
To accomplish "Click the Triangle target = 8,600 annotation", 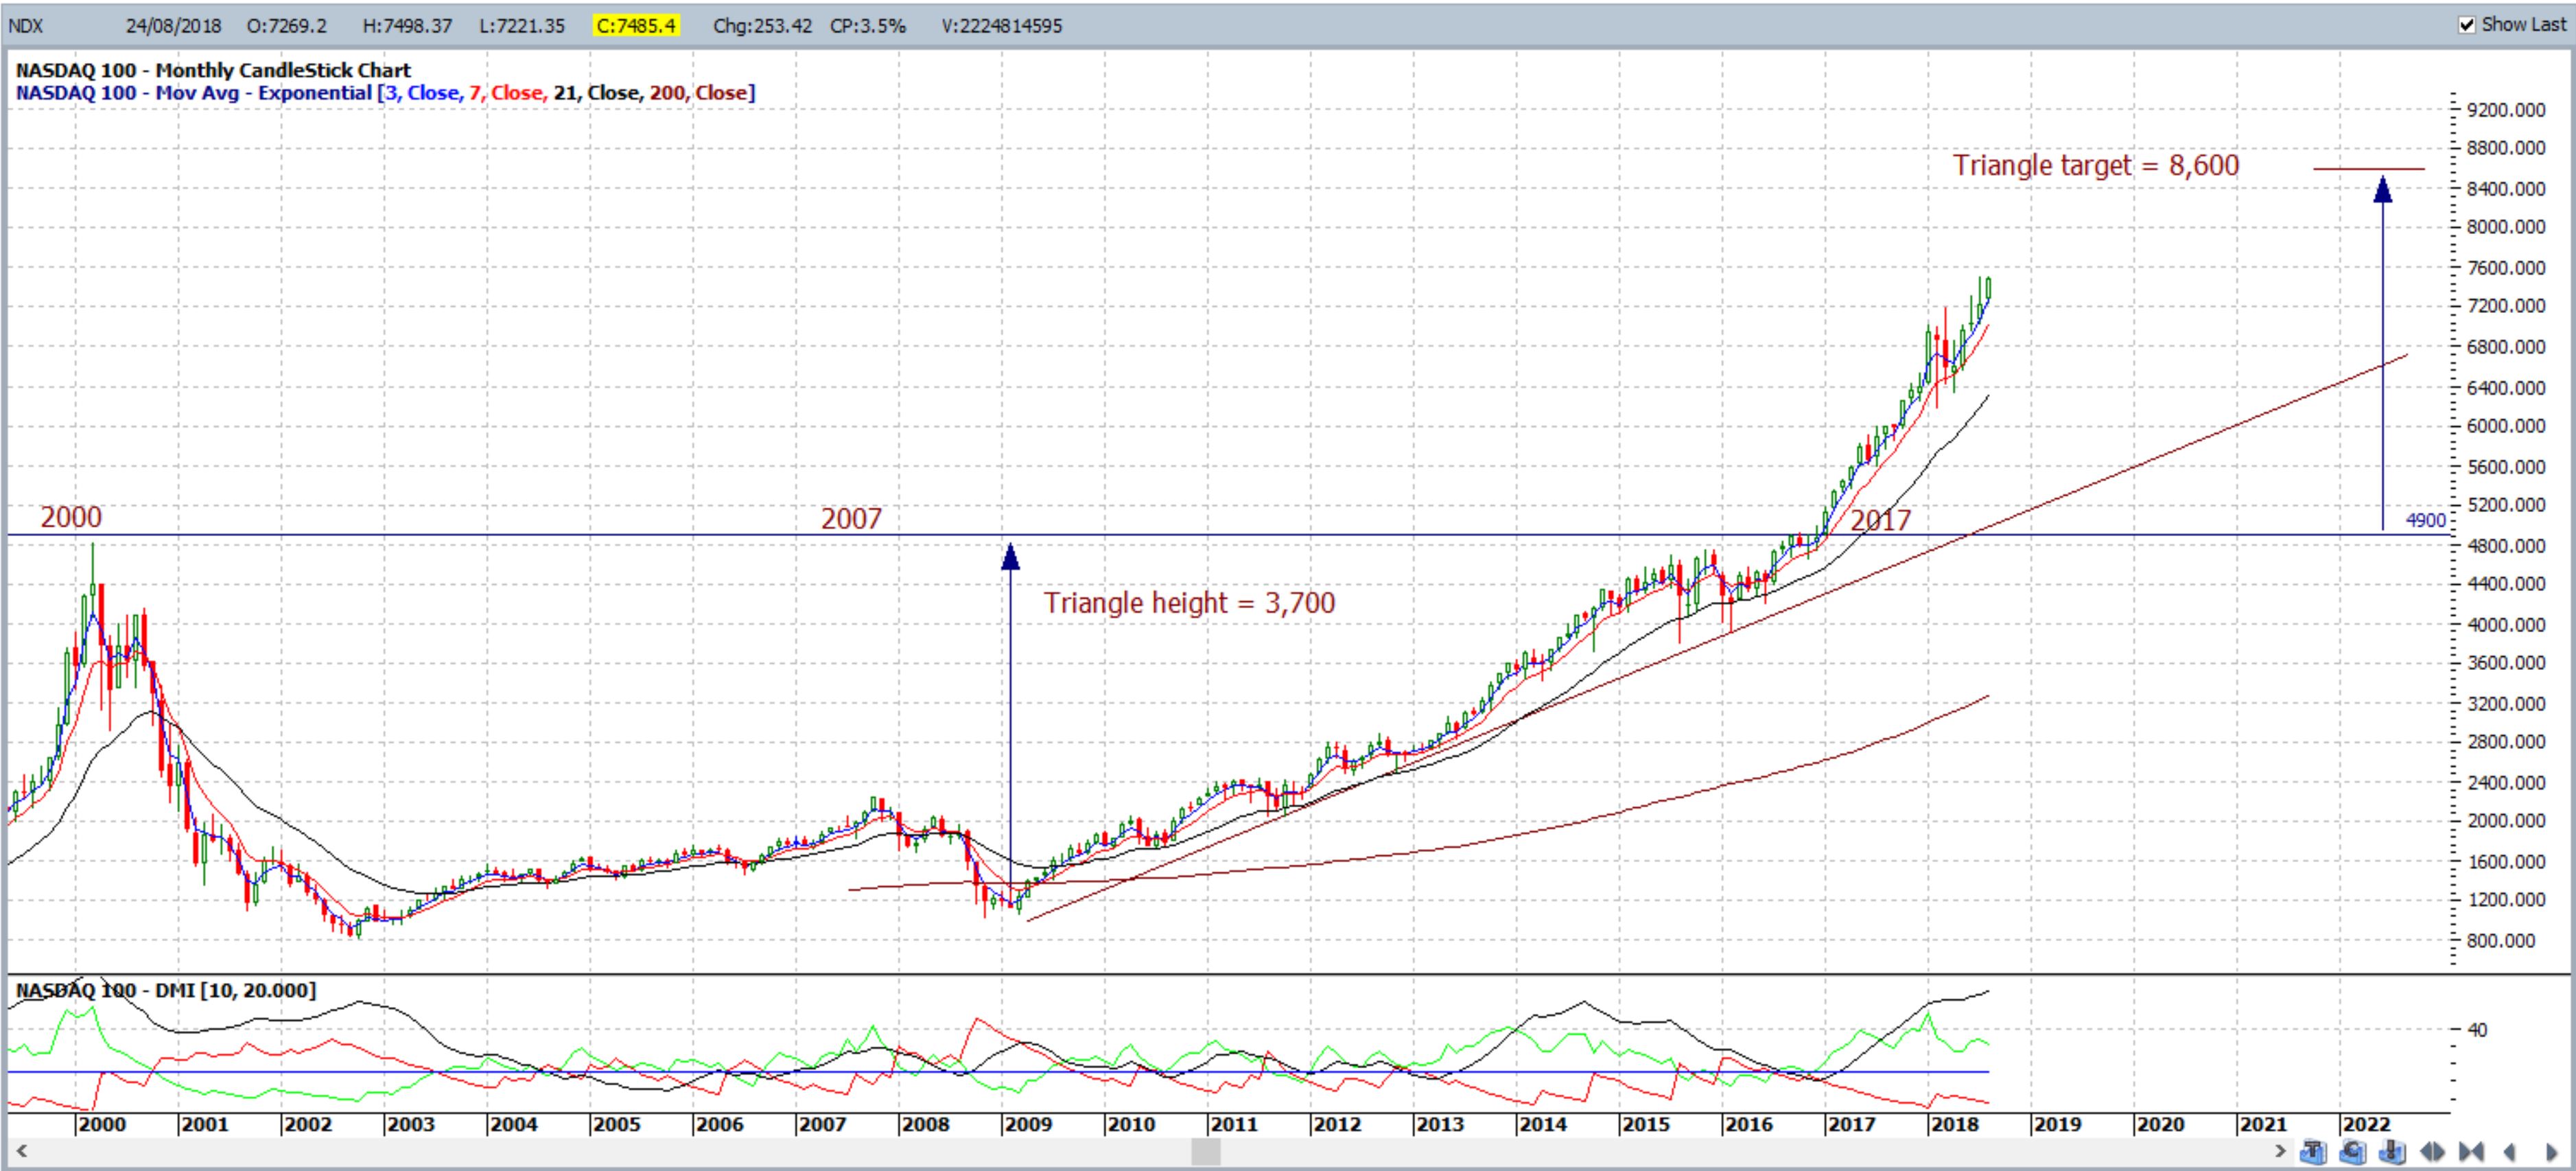I will click(x=2096, y=165).
